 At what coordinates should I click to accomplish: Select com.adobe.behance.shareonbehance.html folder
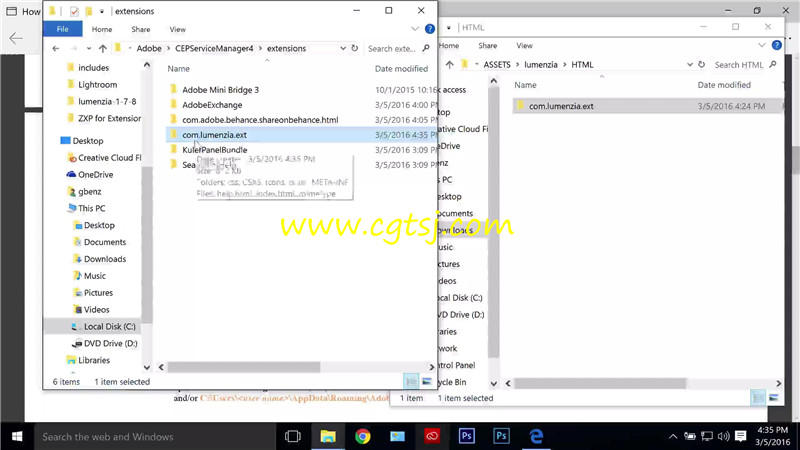(x=260, y=120)
